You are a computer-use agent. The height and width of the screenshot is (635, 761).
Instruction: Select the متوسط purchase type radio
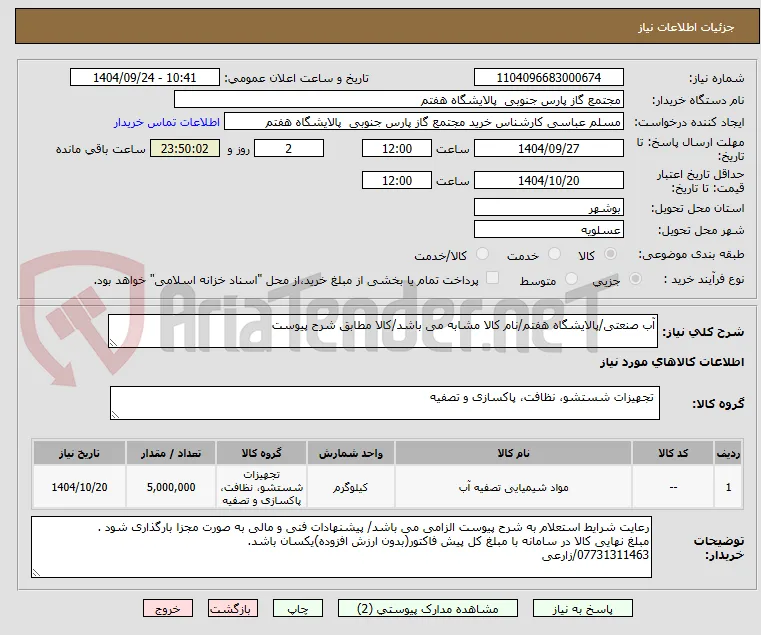(571, 279)
